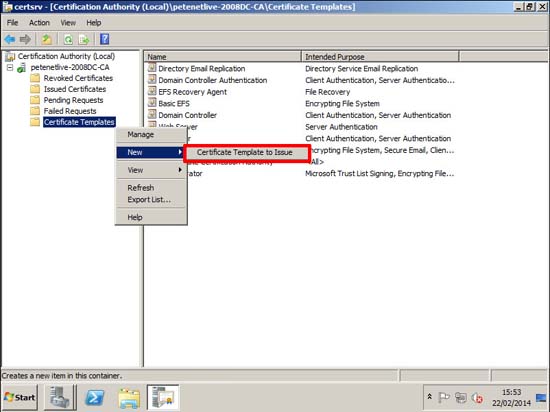
Task: Click the Revoked Certificates folder icon
Action: coord(35,78)
